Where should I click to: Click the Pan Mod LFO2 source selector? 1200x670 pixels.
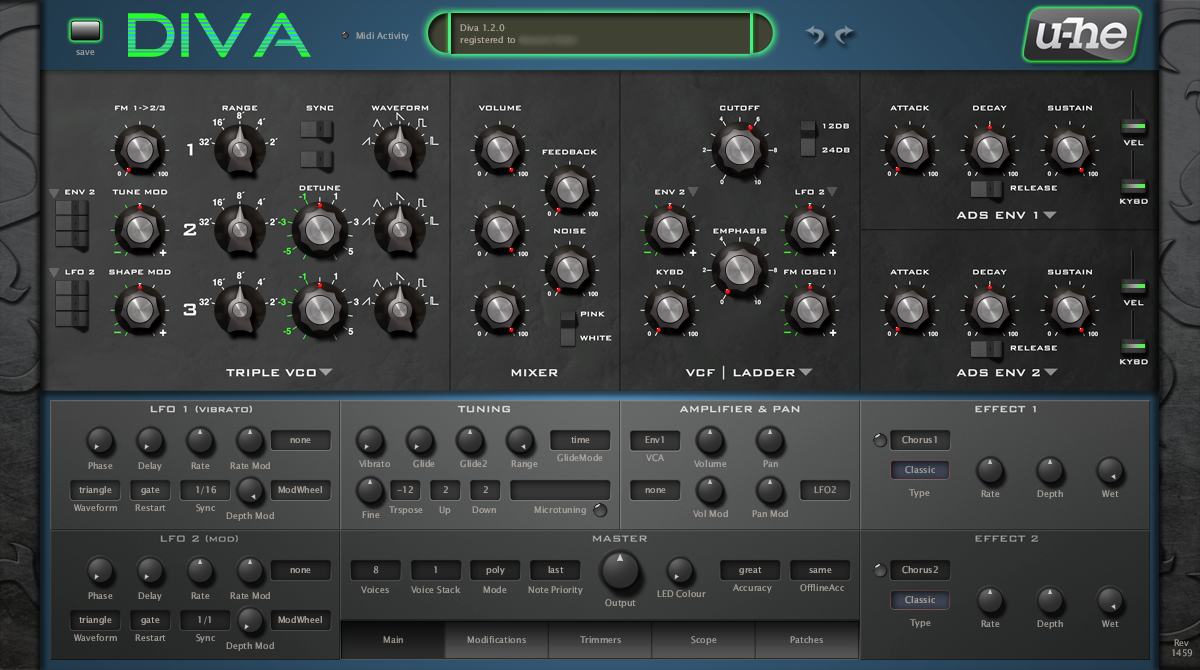tap(825, 490)
